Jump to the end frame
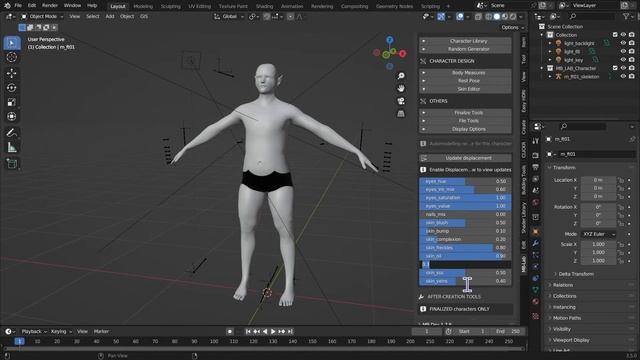Screen dimensions: 640x360 (290, 331)
